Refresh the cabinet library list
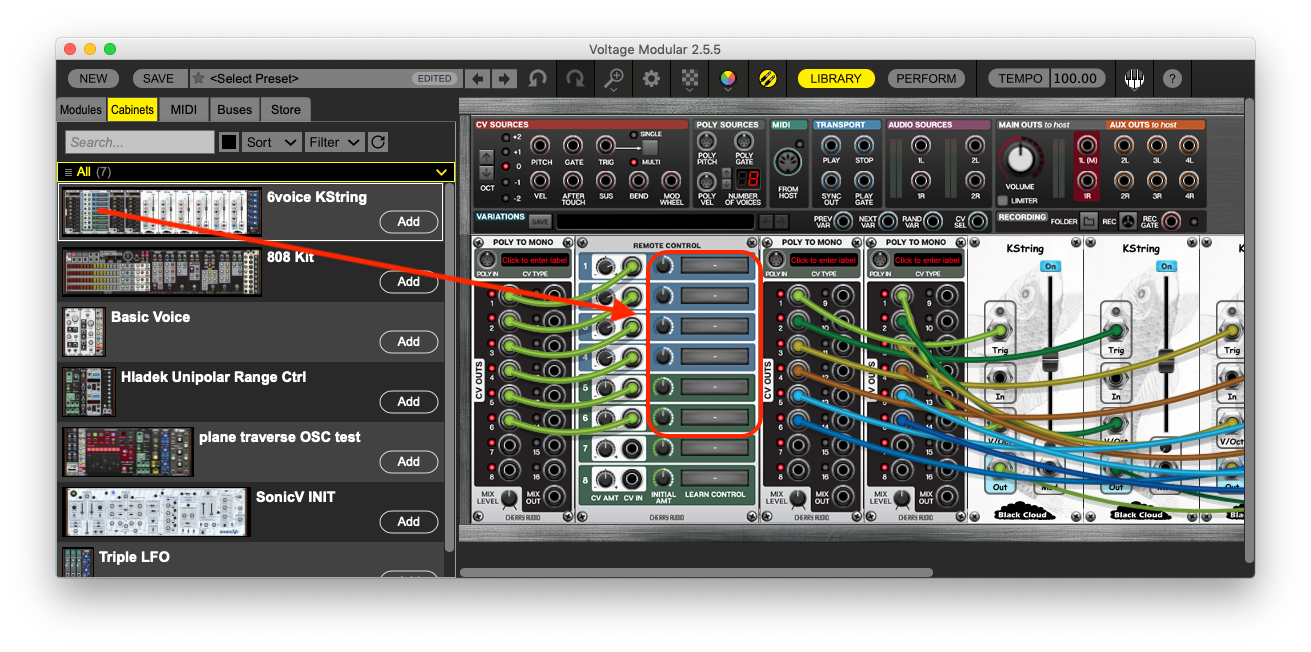This screenshot has height=652, width=1311. pos(378,142)
